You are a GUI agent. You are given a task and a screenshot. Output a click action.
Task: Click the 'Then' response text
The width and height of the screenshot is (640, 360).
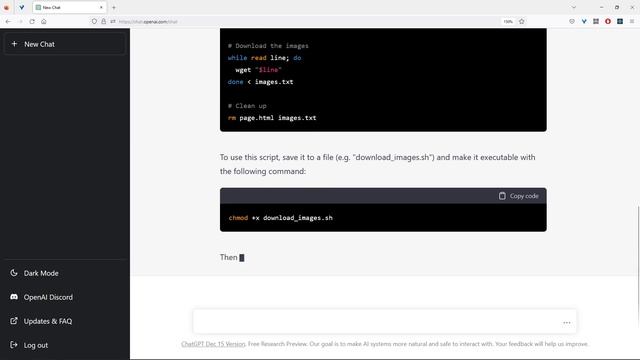229,258
